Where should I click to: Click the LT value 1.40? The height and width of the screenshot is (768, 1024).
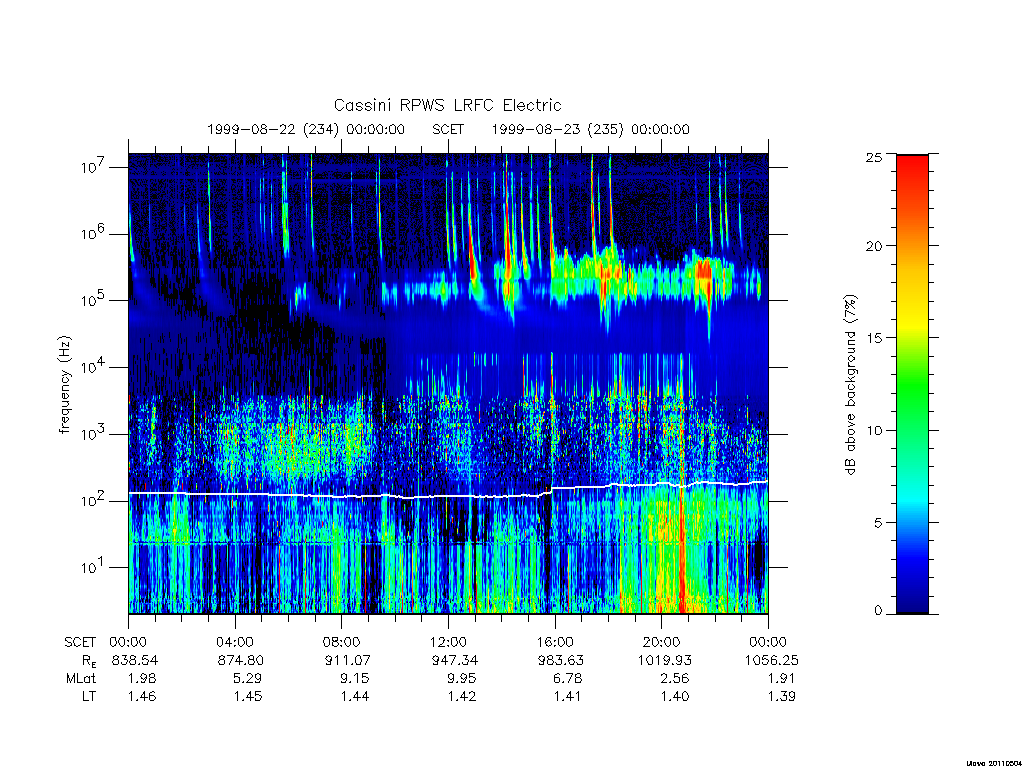click(x=675, y=696)
